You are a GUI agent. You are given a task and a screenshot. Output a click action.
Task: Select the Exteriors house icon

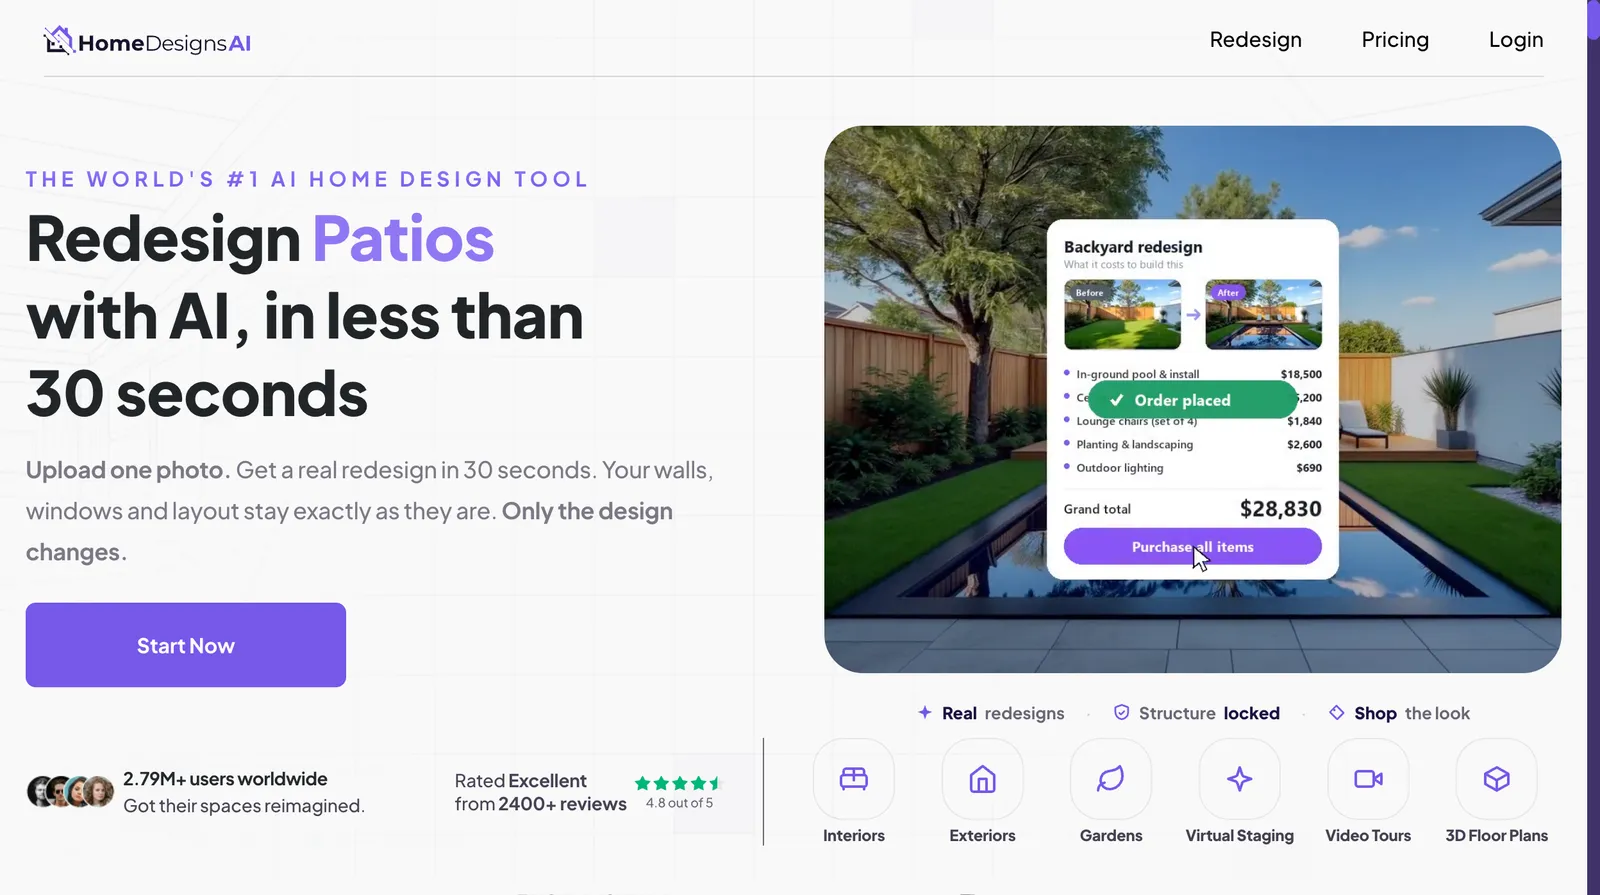click(983, 779)
